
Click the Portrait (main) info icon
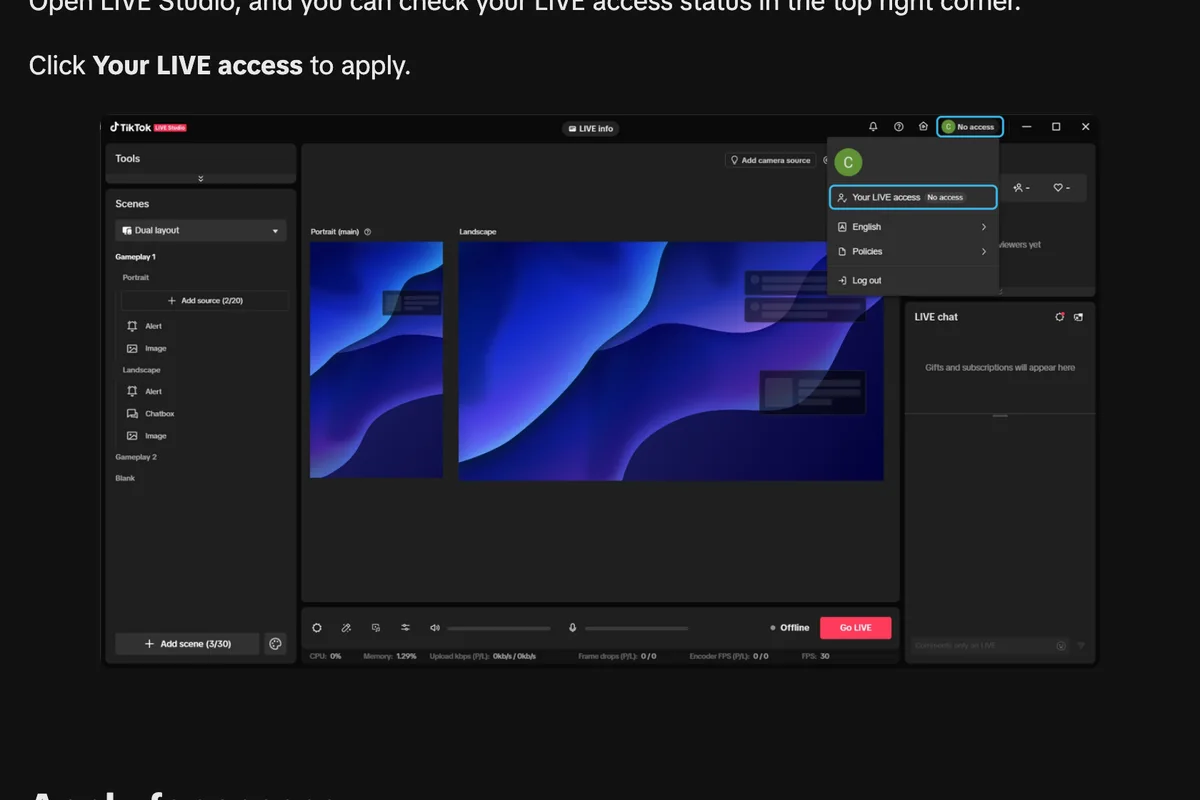tap(368, 232)
